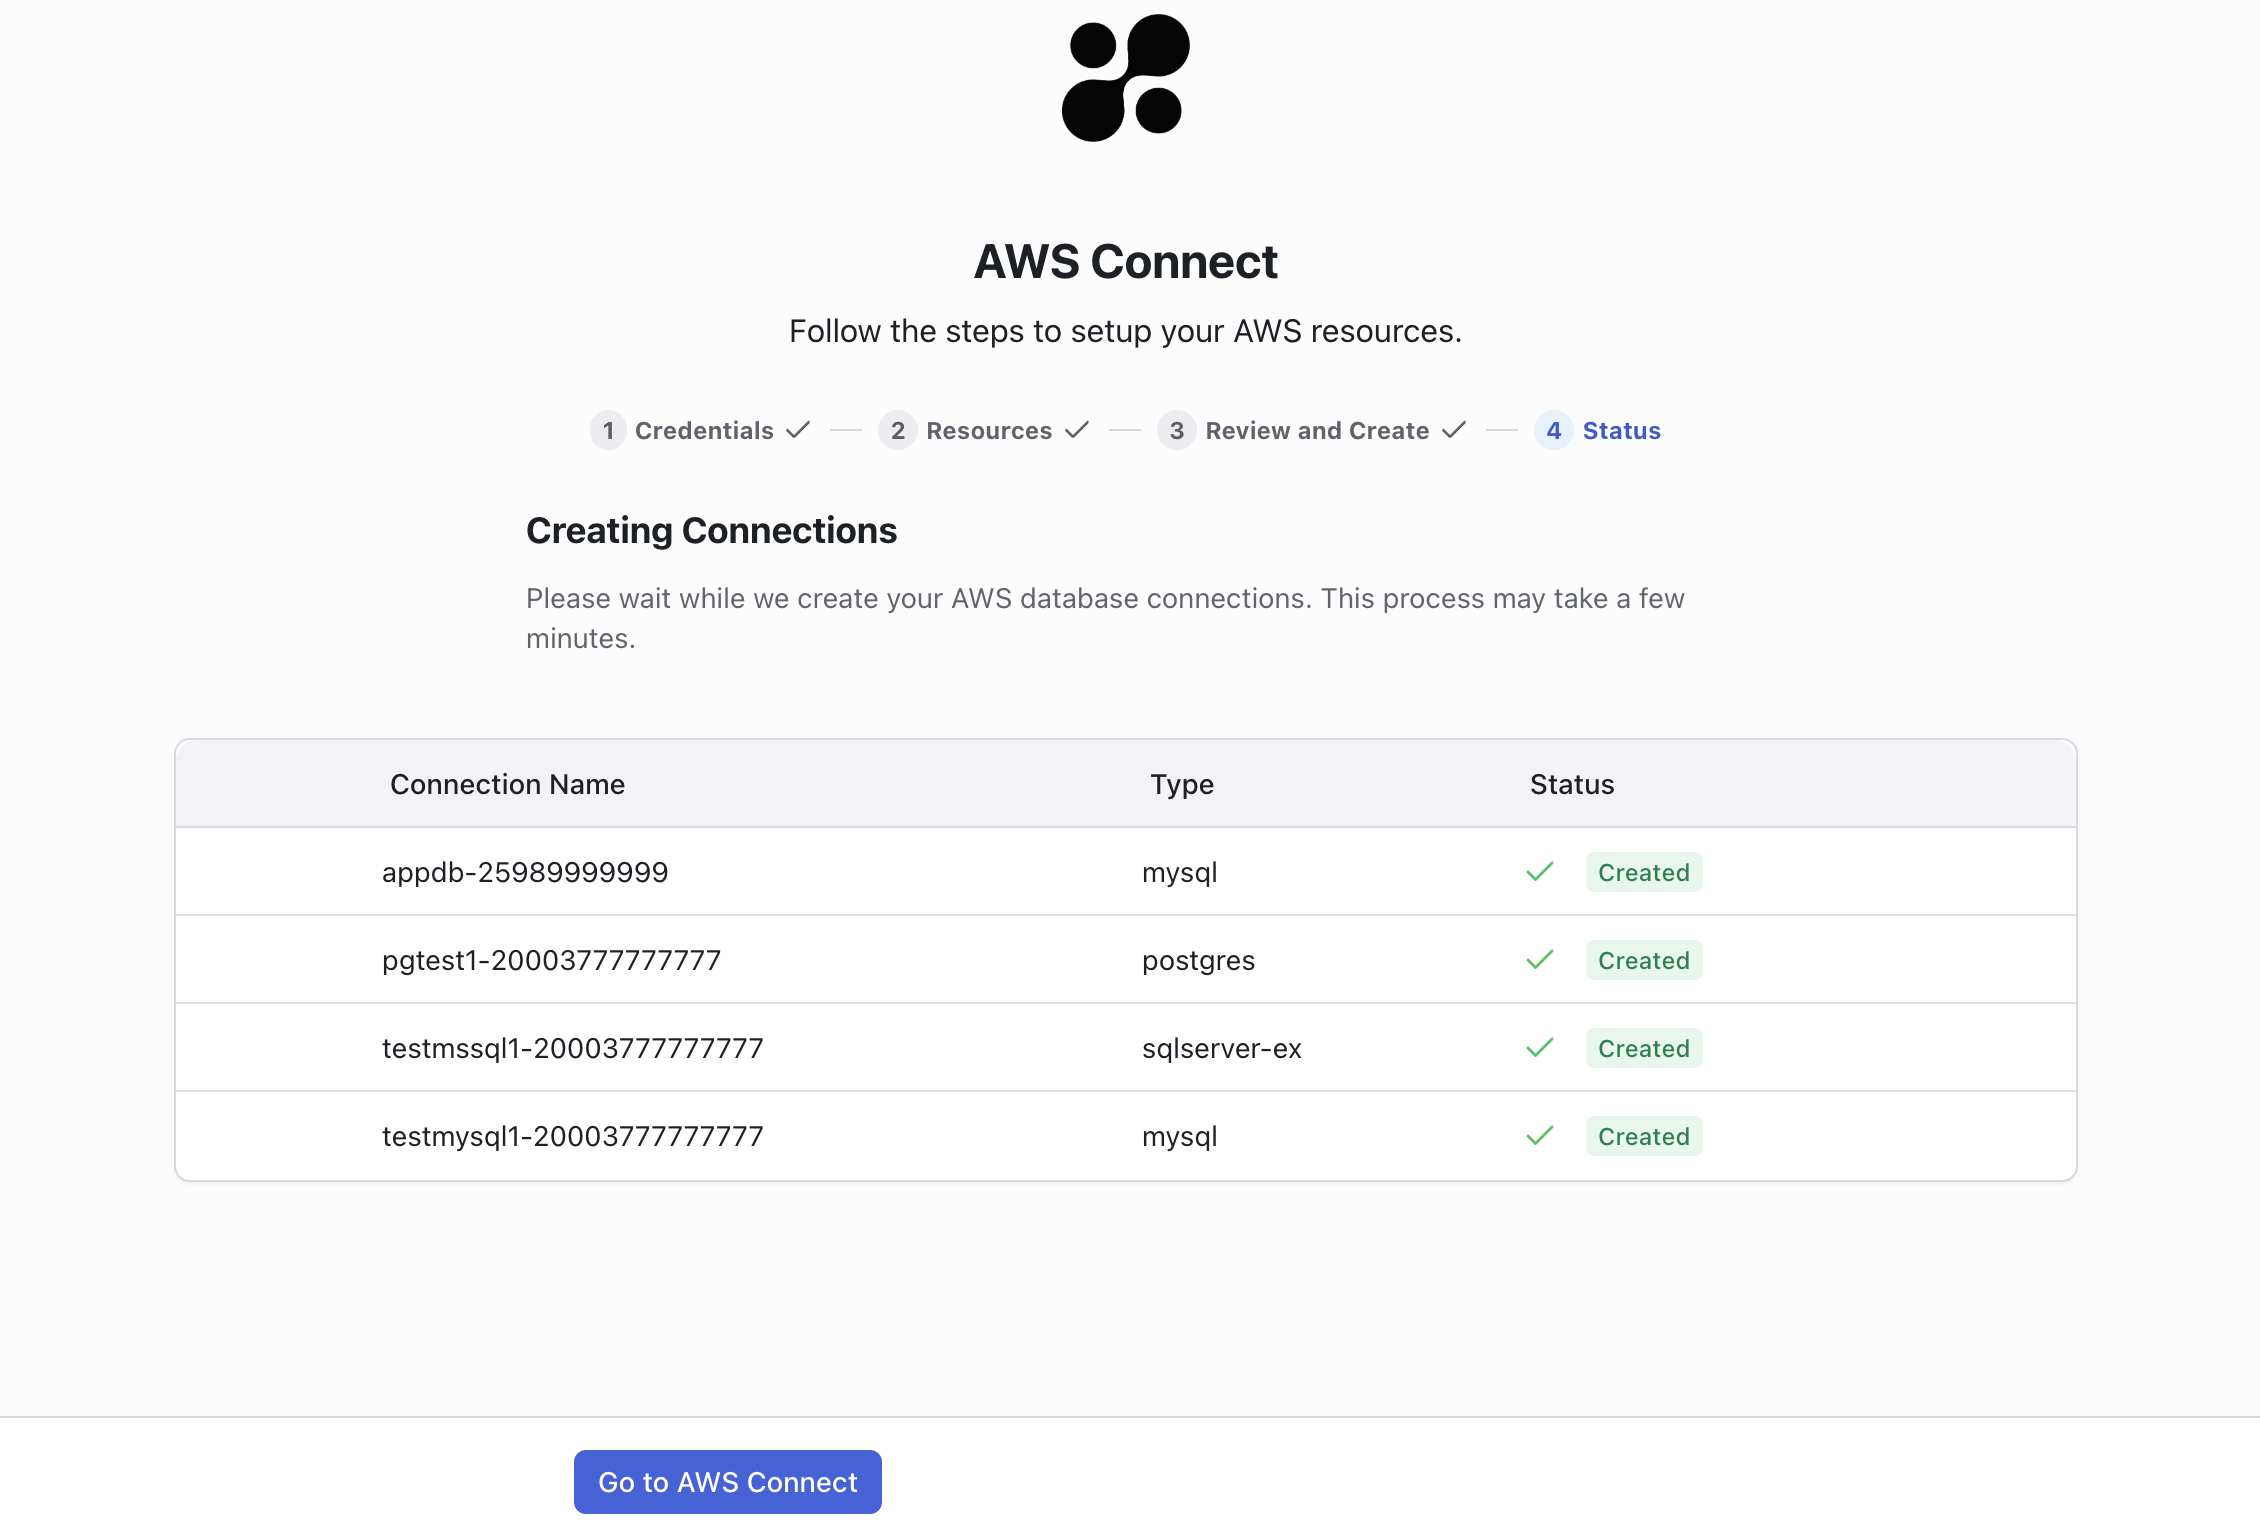
Task: Click the Created badge for testmssql1 connection
Action: coord(1643,1047)
